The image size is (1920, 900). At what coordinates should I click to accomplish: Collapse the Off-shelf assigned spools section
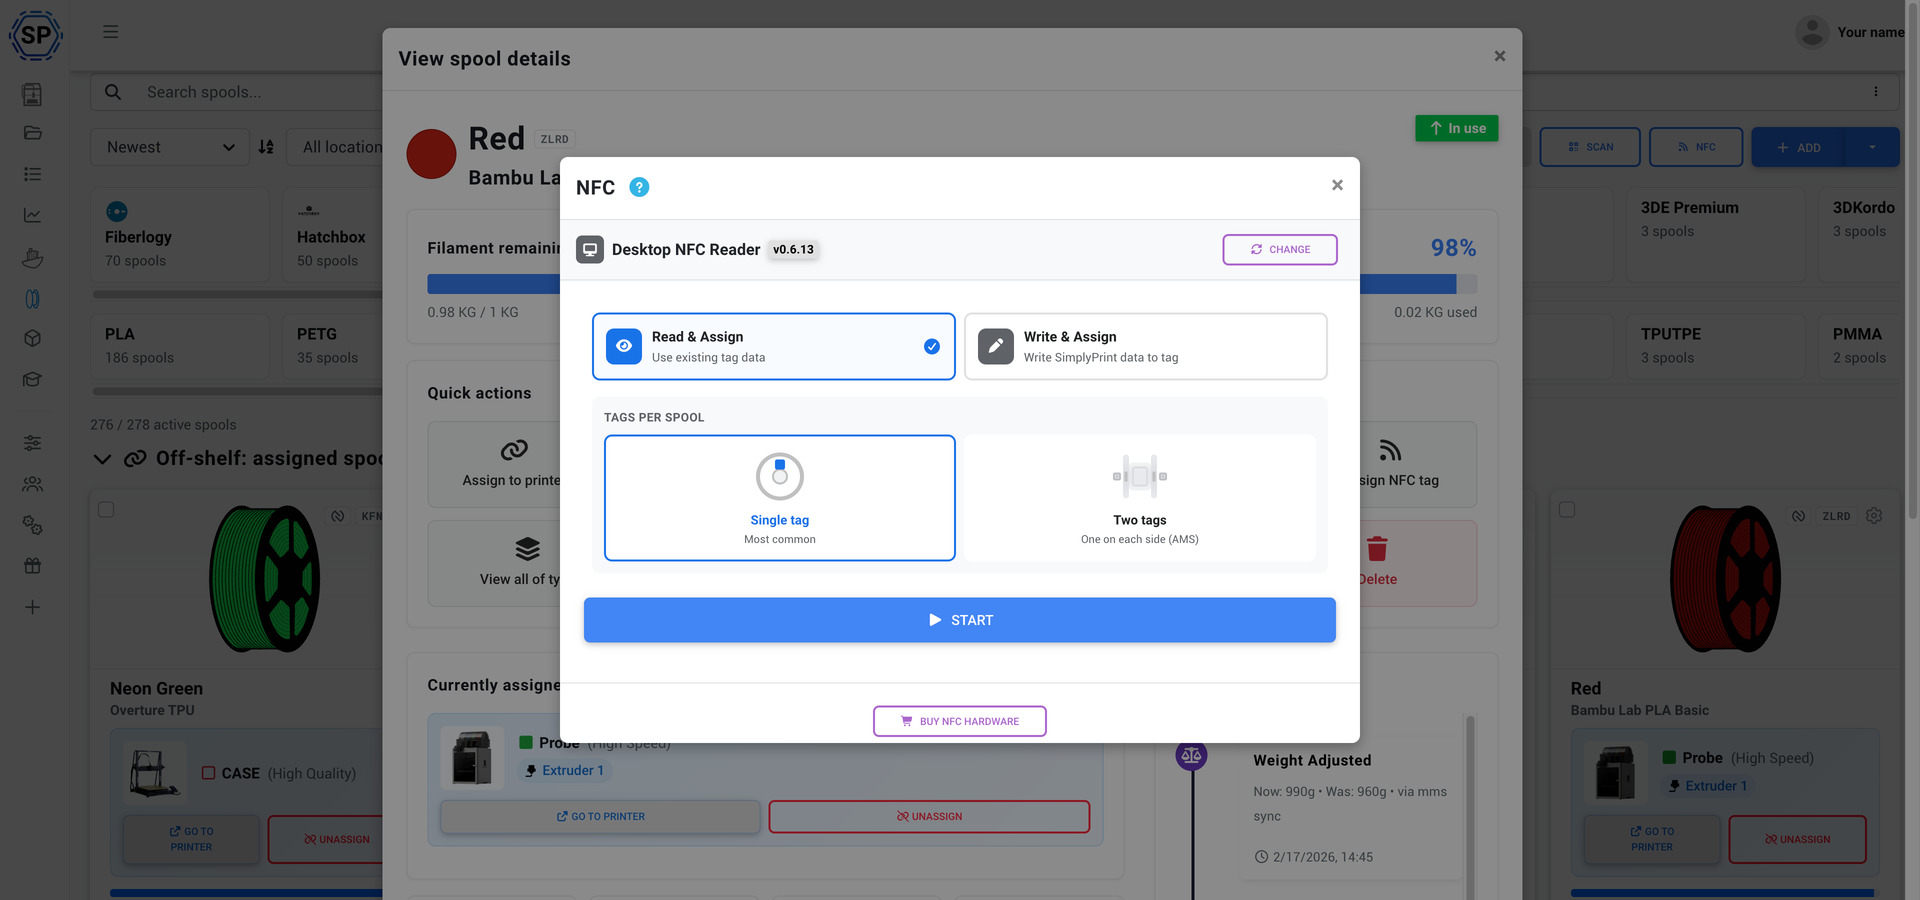click(x=102, y=458)
